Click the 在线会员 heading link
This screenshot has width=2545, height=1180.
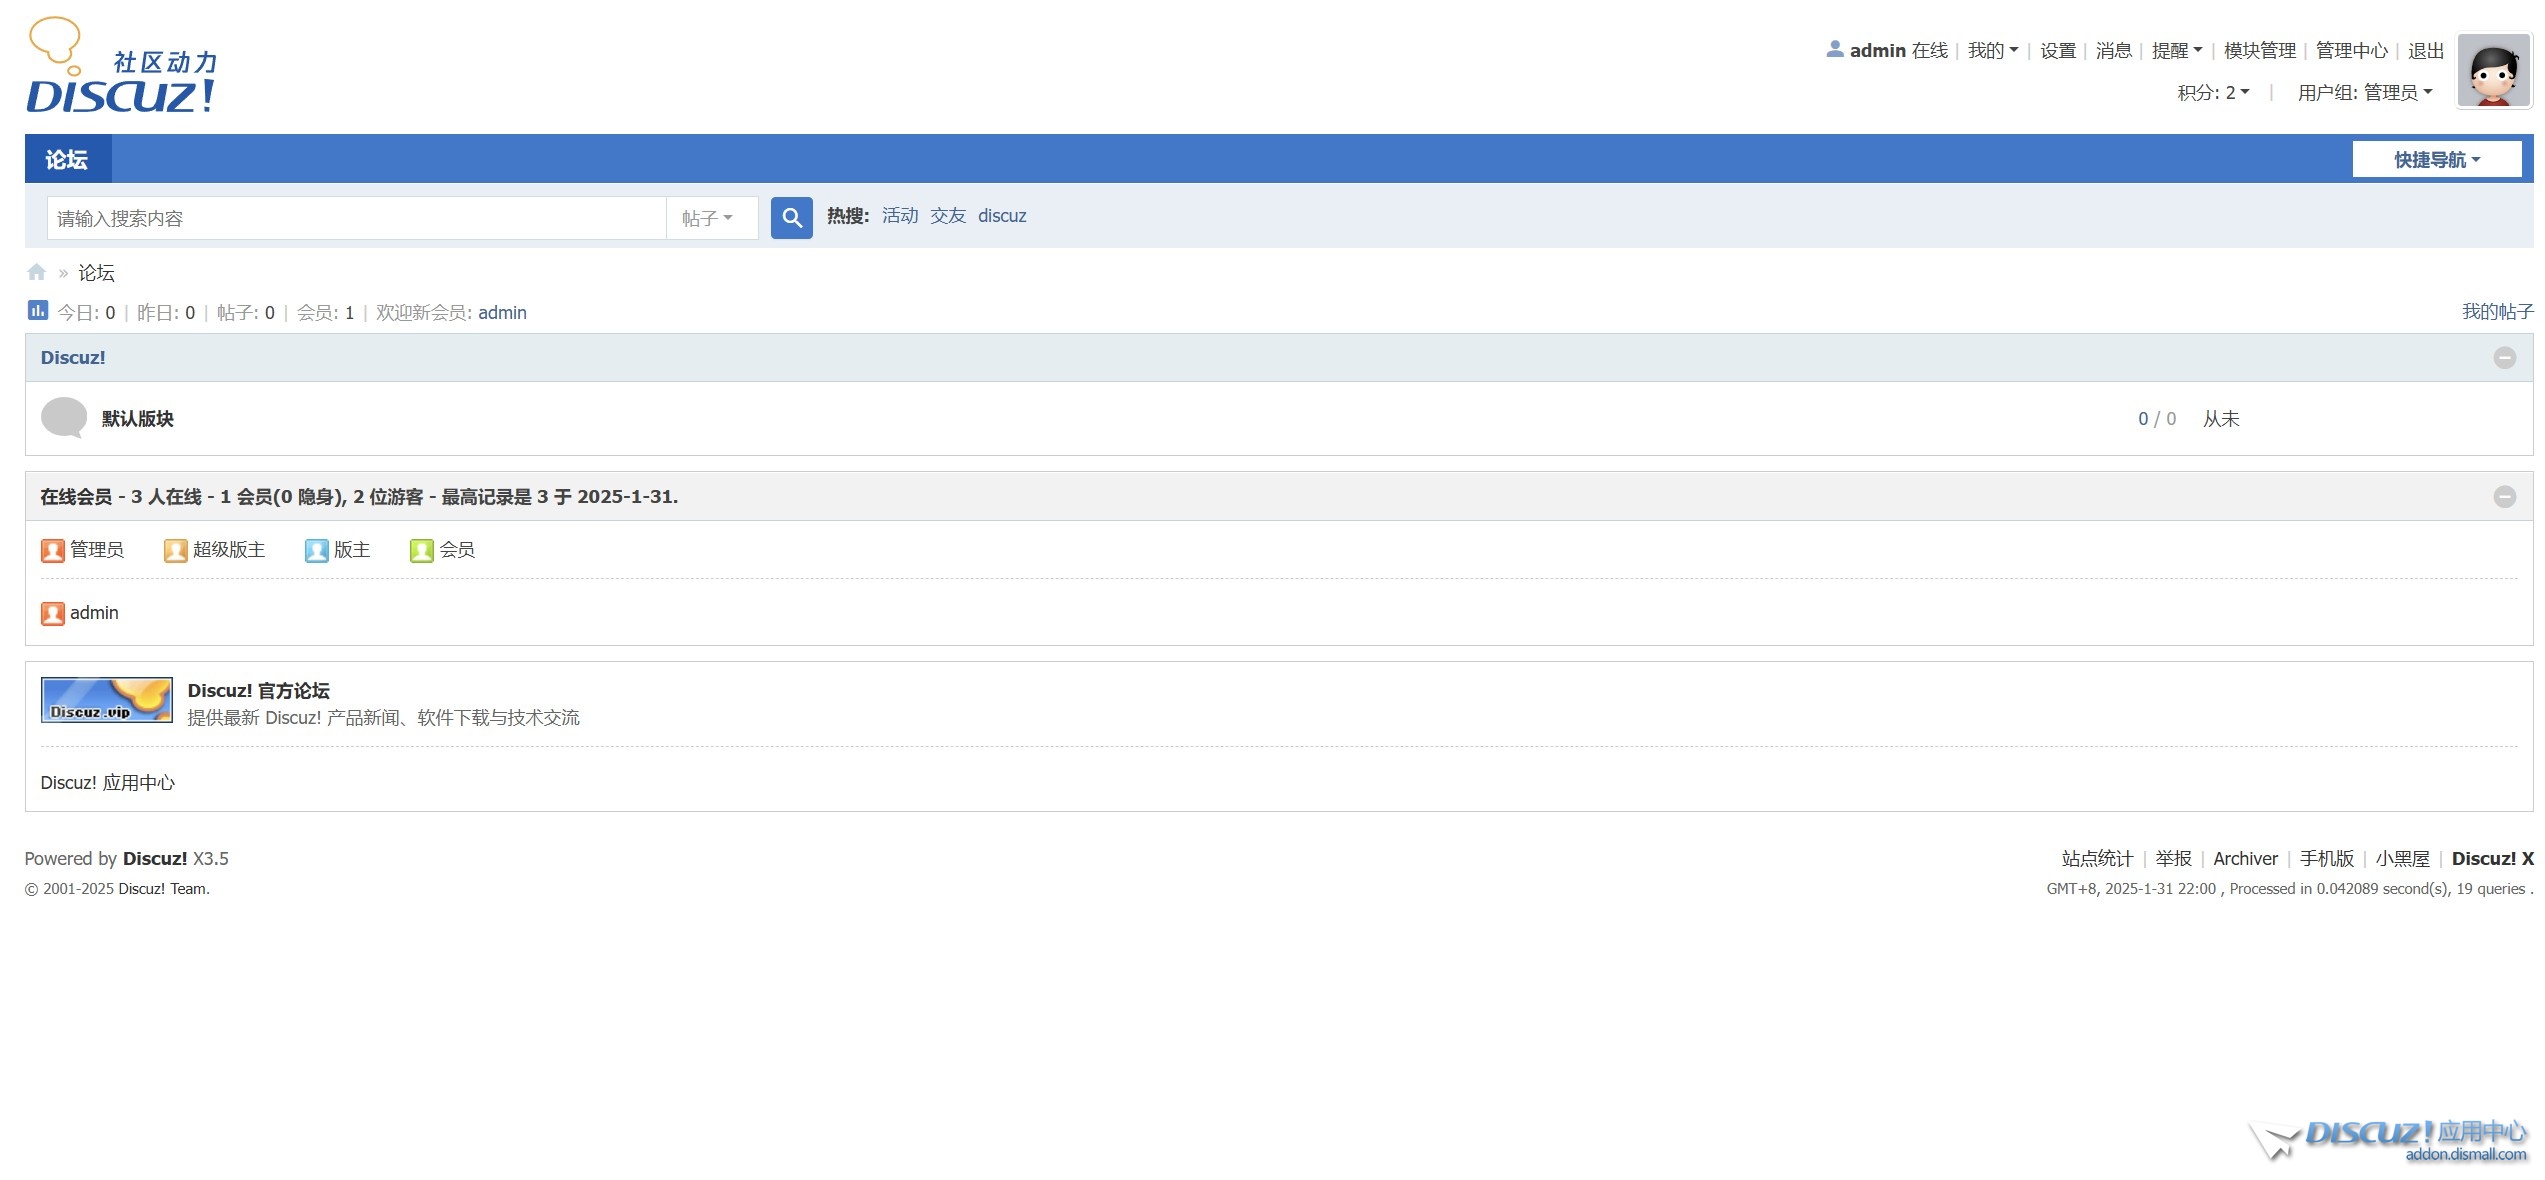pos(76,497)
